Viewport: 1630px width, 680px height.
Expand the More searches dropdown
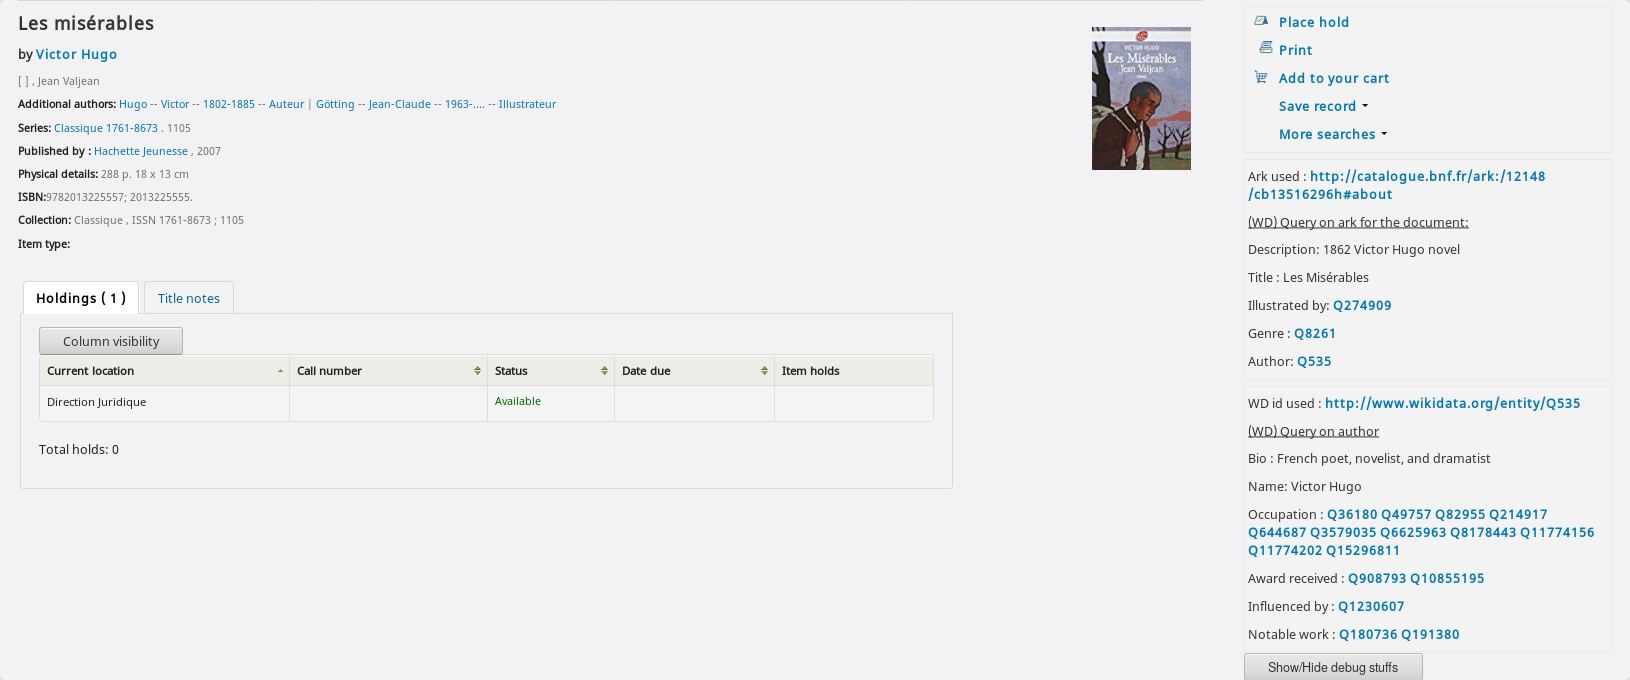1332,134
